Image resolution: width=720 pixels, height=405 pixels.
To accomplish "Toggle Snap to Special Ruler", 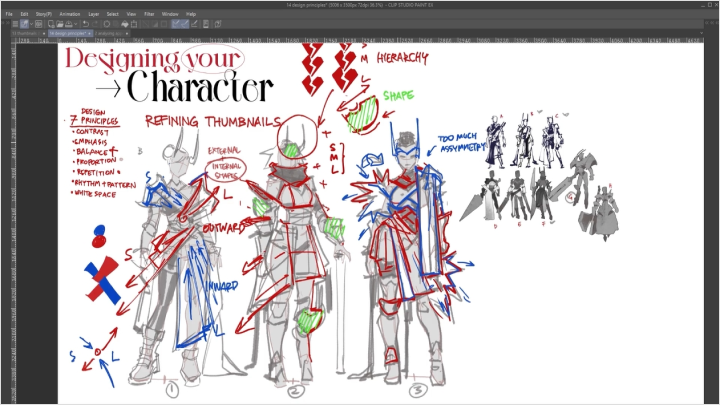I will point(185,24).
